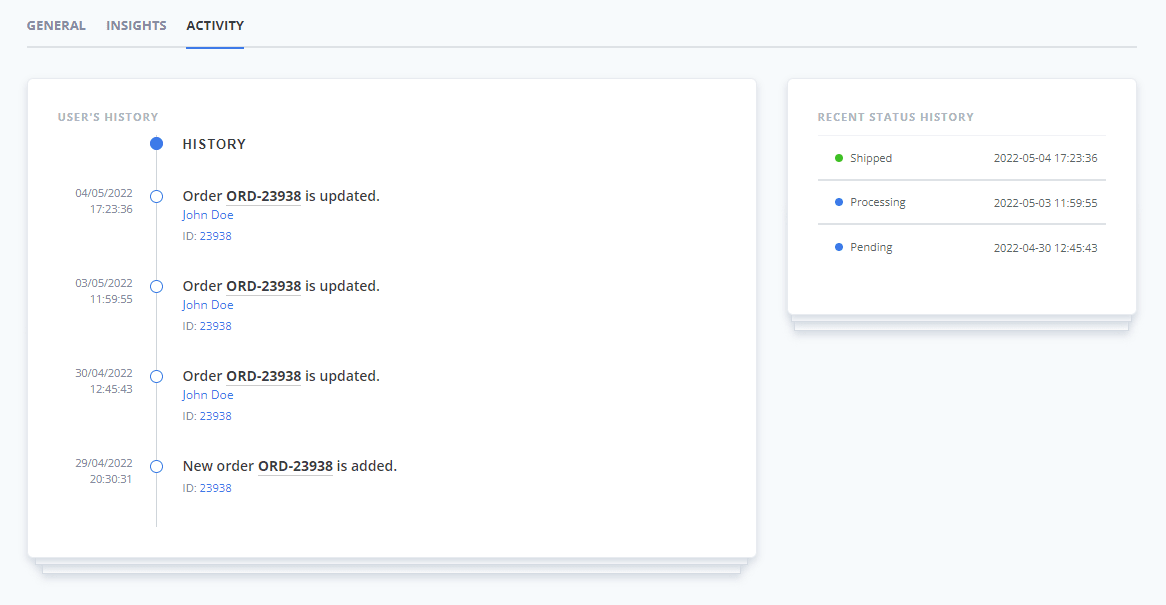Click the date label 03/05/2022 11:59:55

104,291
